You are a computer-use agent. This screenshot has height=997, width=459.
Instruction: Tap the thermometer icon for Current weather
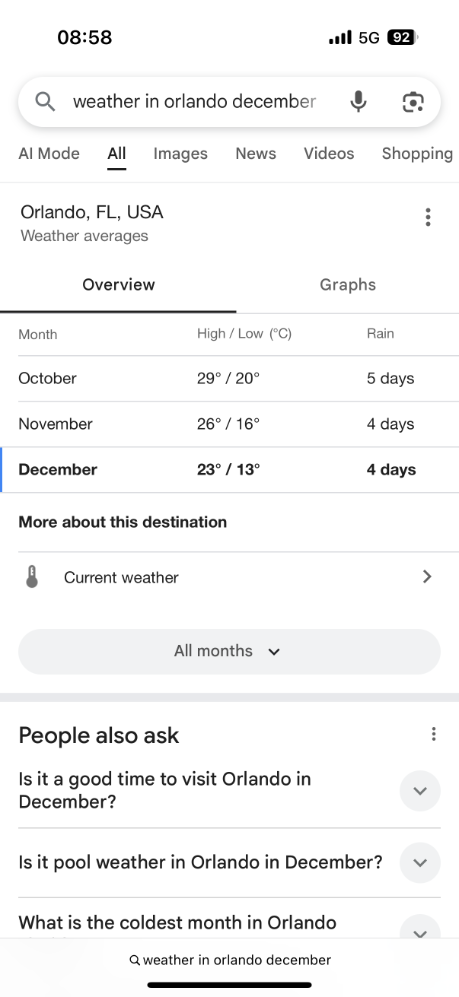[x=32, y=577]
